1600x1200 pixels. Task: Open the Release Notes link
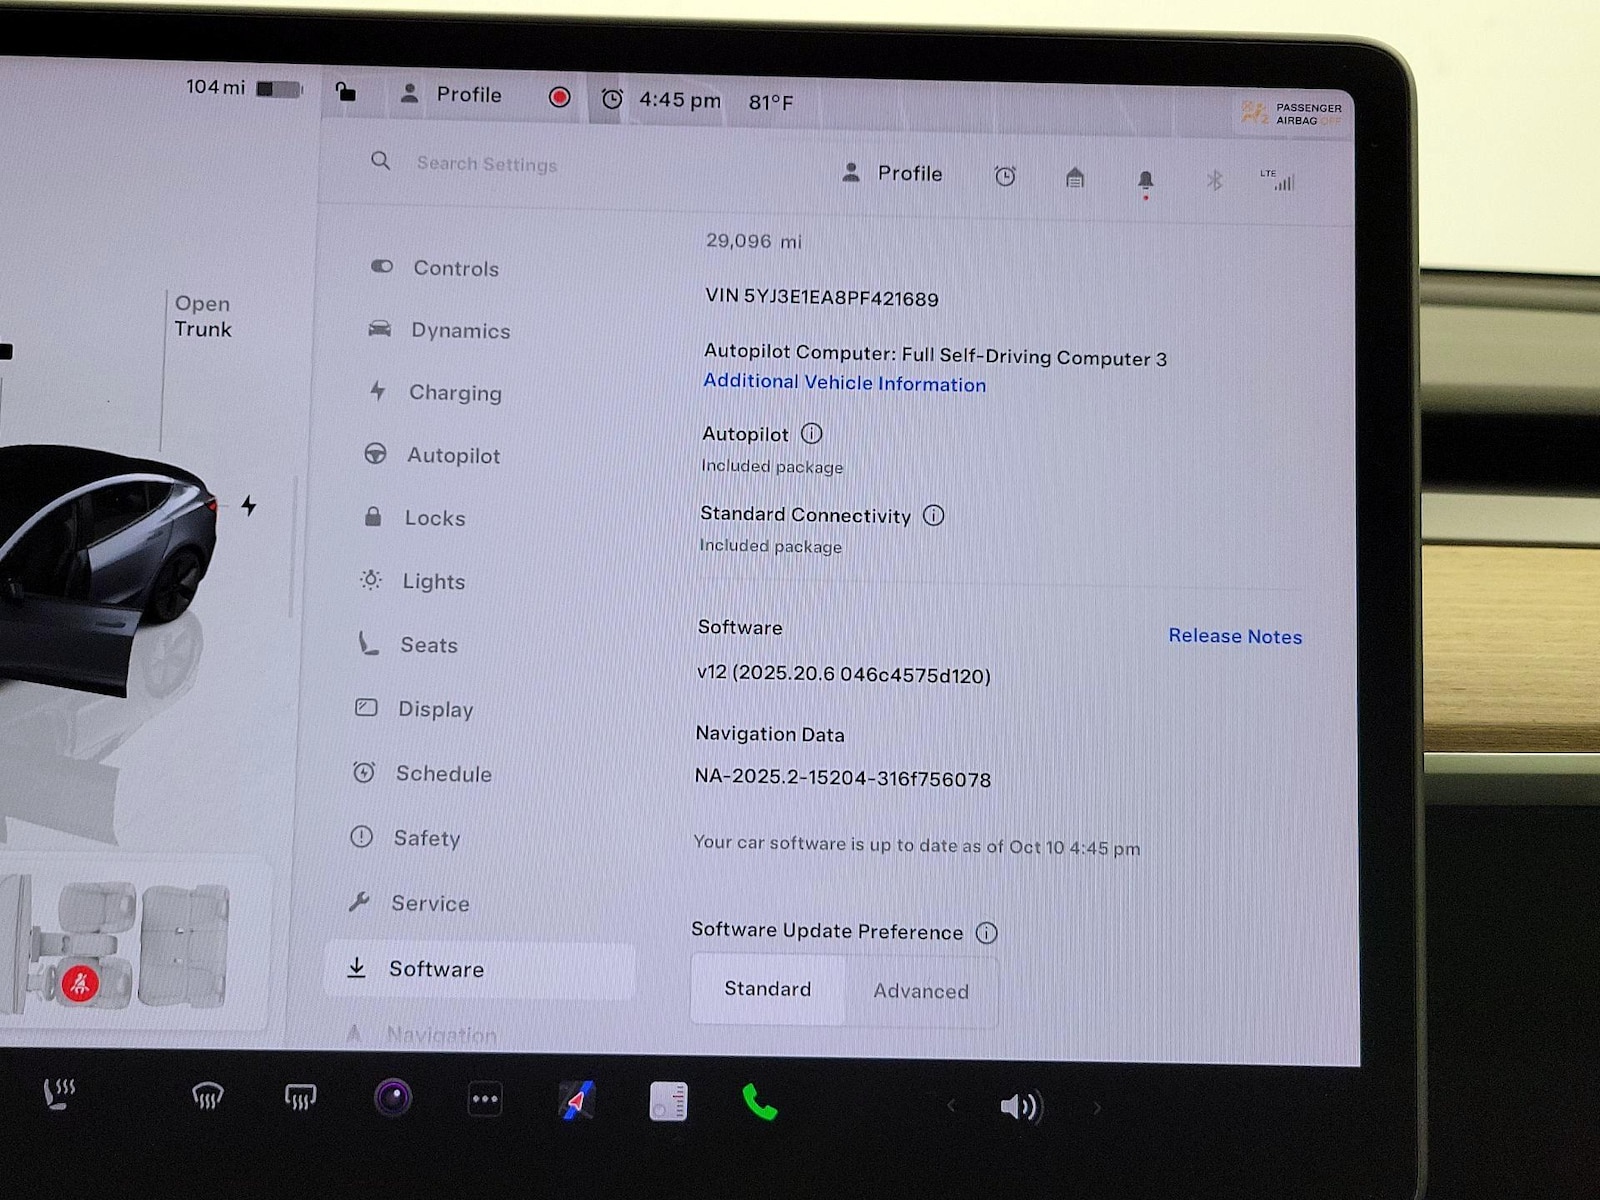click(1234, 636)
